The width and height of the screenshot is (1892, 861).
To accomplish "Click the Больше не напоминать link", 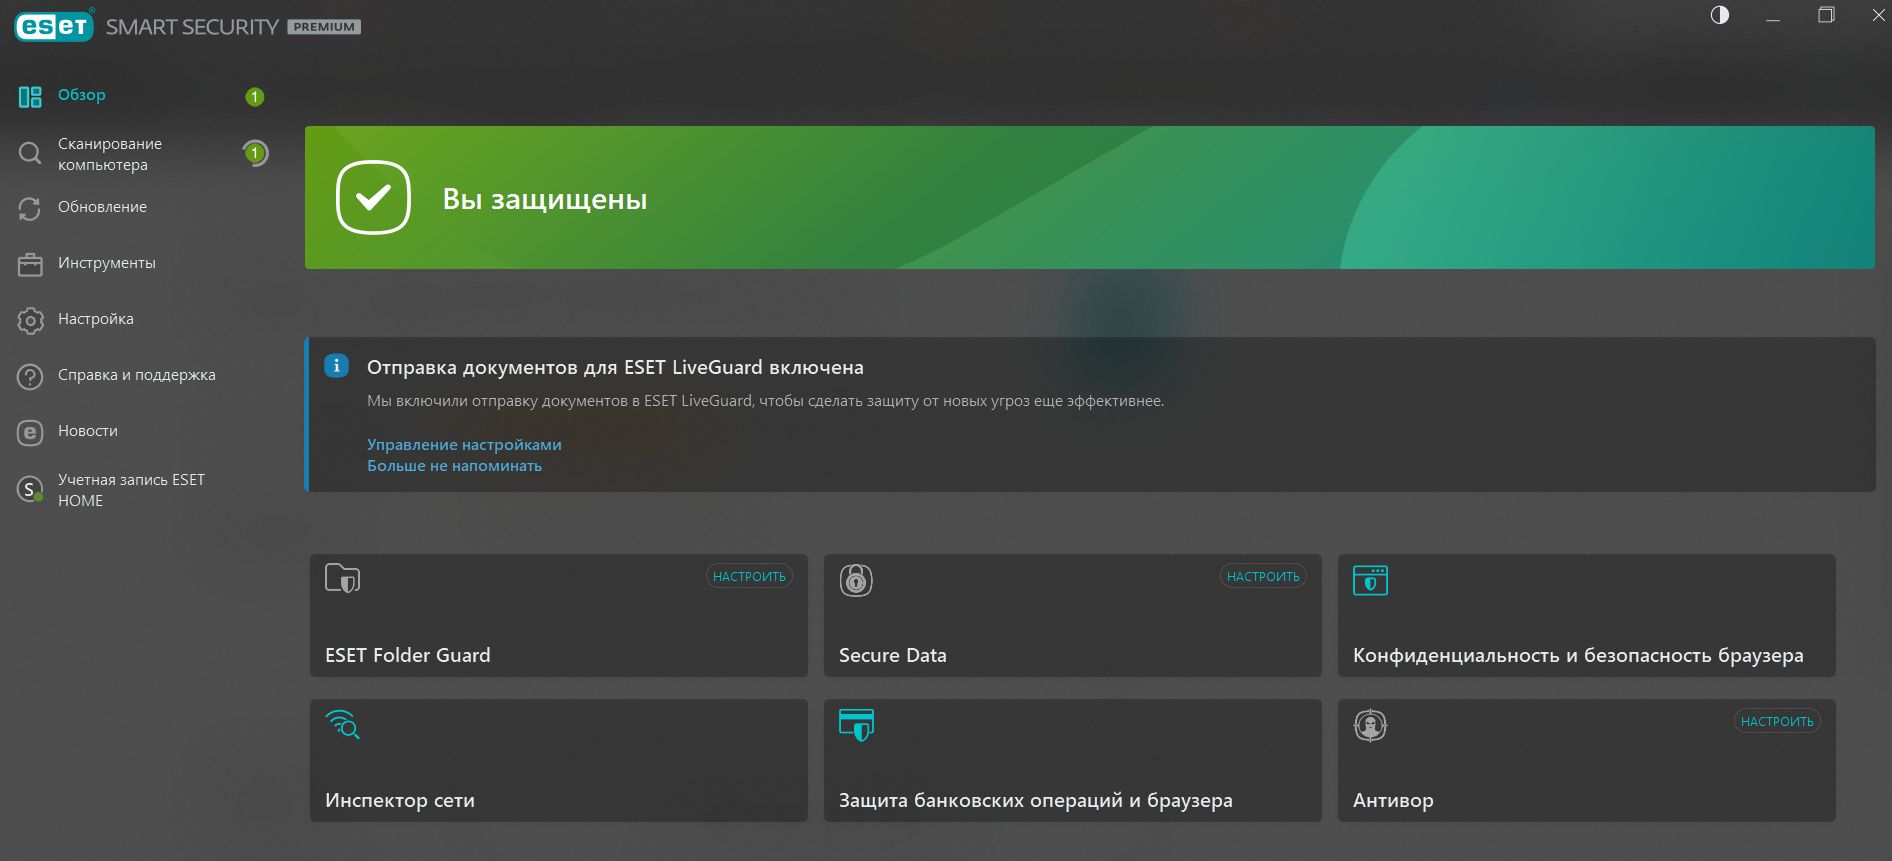I will click(x=454, y=466).
